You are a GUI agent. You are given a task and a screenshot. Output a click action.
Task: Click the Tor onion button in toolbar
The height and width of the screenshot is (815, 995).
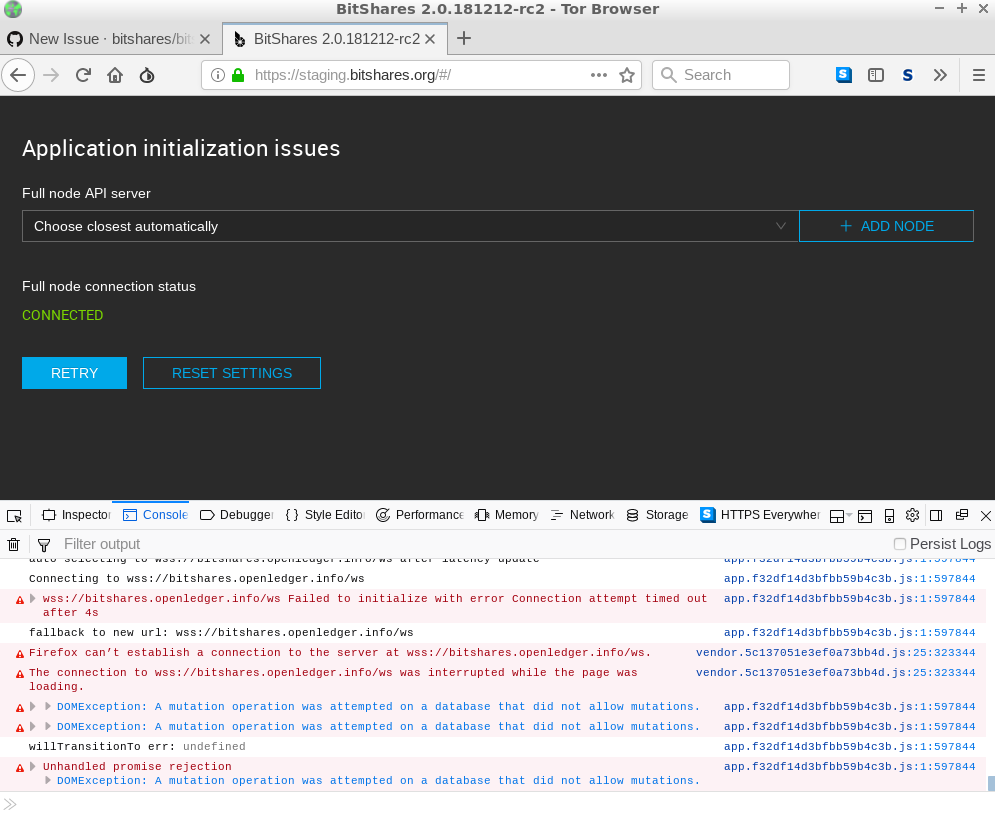[147, 76]
